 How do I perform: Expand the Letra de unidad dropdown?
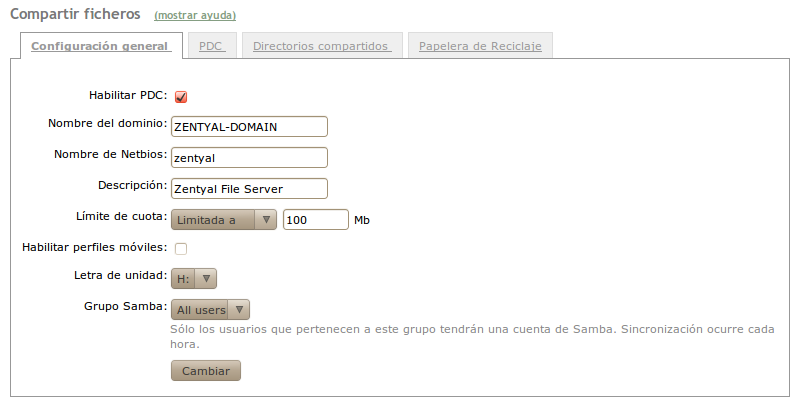pyautogui.click(x=194, y=279)
